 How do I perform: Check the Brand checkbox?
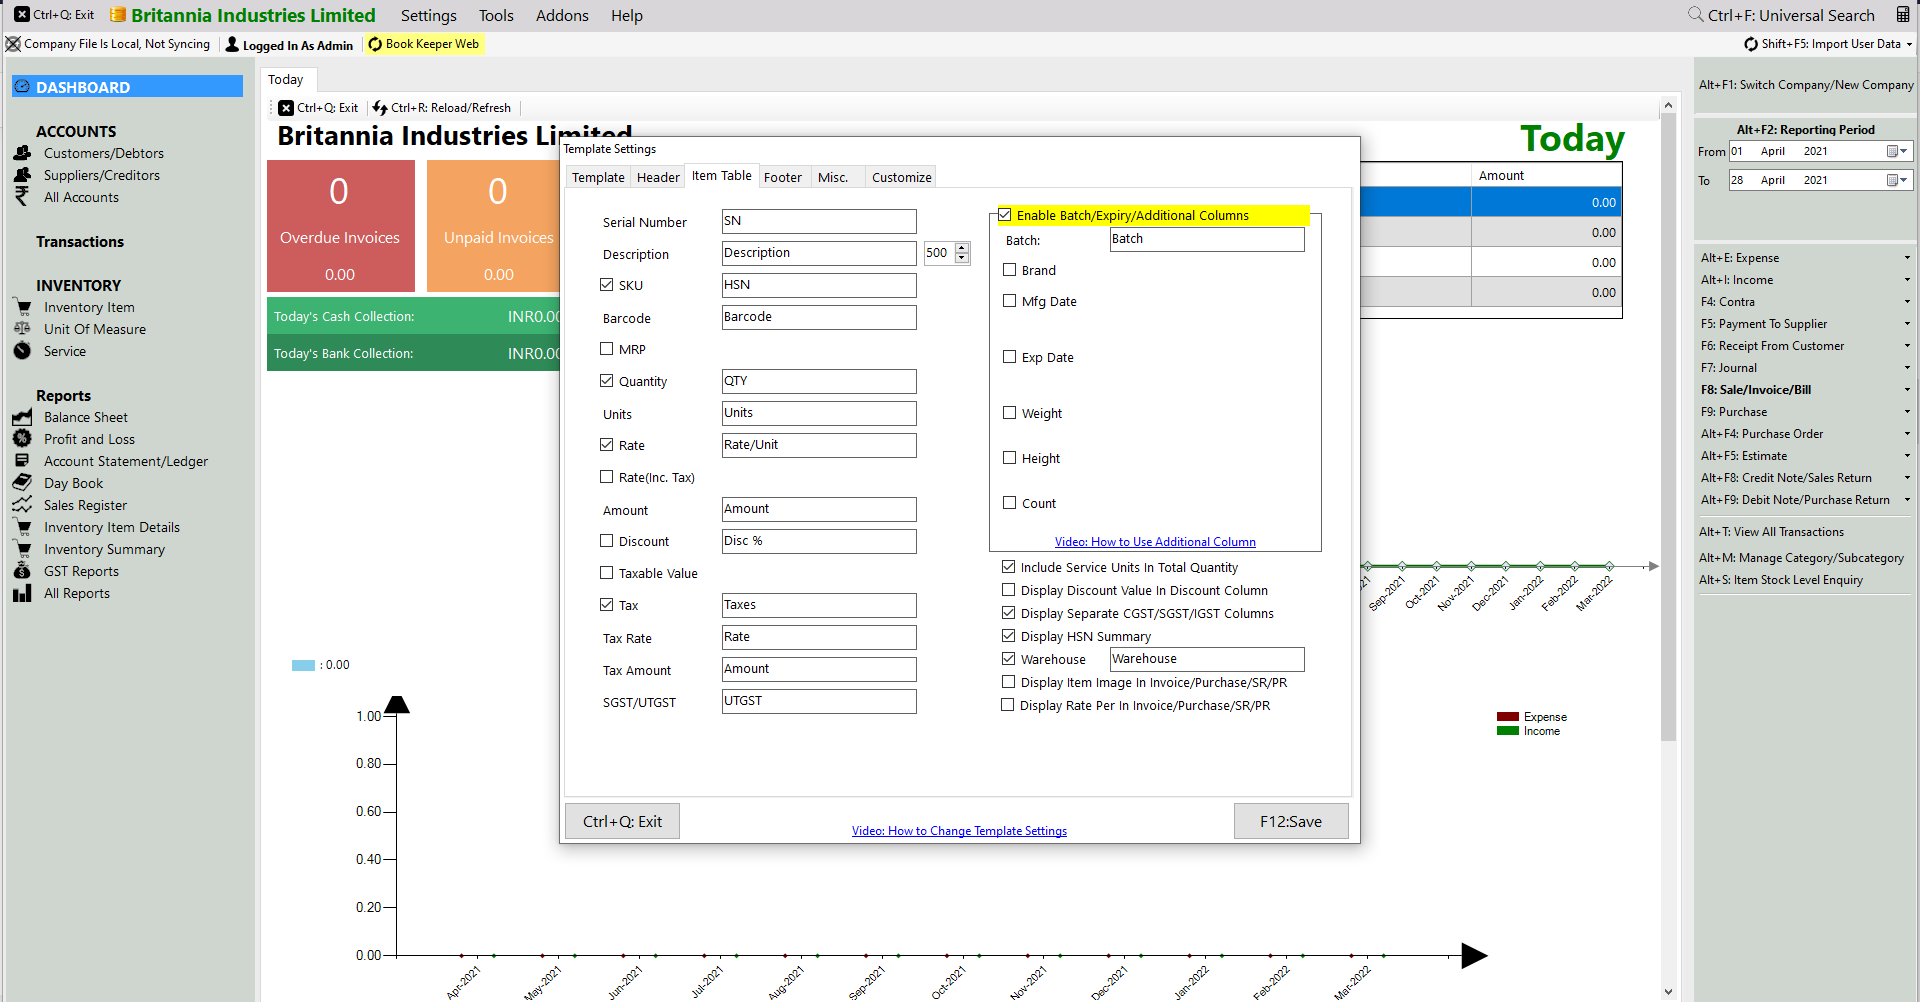(1010, 270)
